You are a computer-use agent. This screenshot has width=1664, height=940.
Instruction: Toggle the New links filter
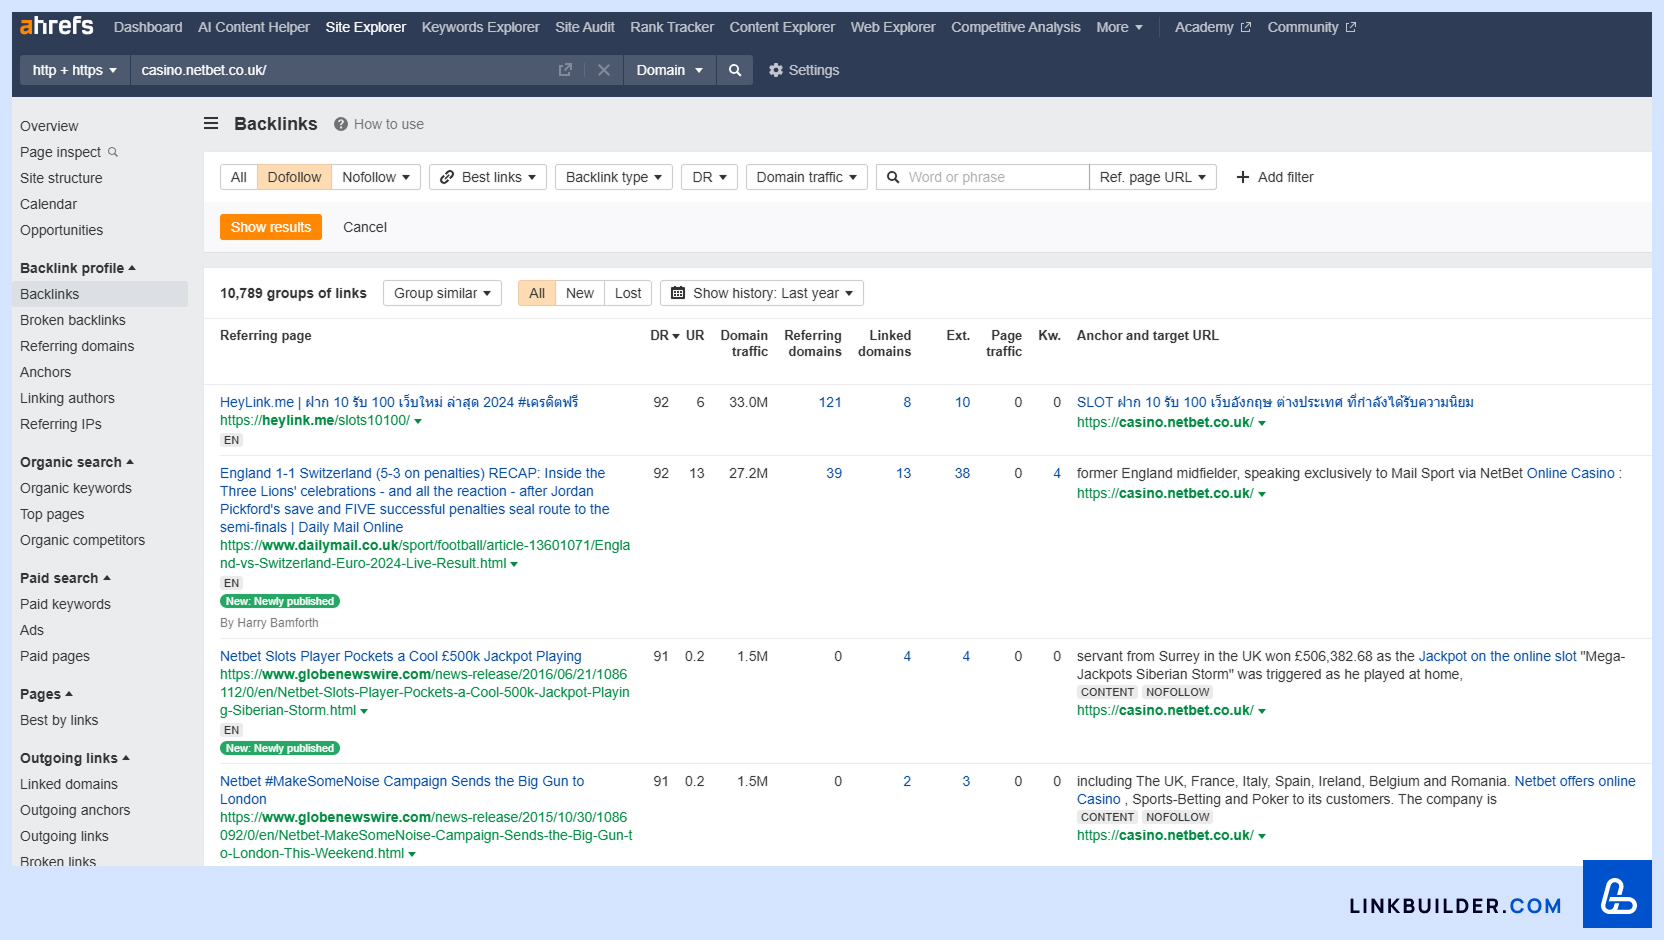580,293
